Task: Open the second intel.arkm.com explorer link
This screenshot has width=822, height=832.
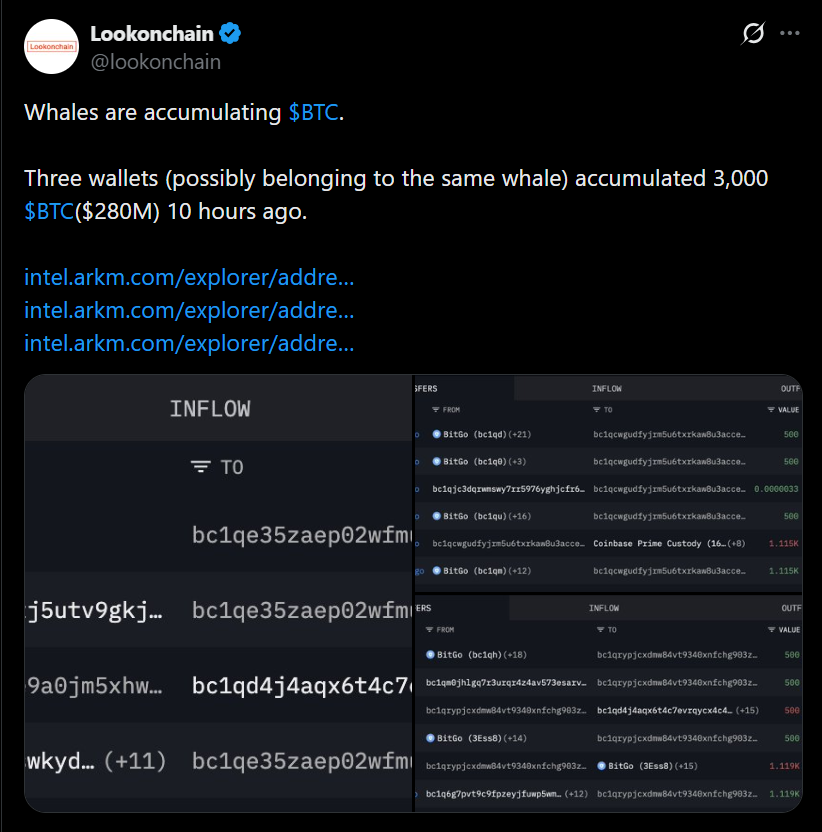Action: [189, 310]
